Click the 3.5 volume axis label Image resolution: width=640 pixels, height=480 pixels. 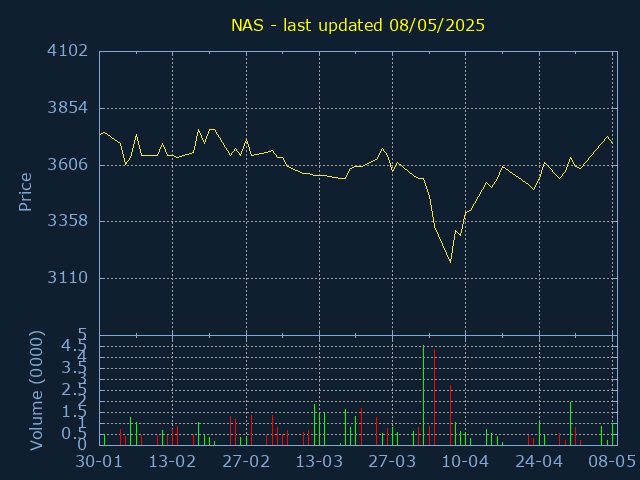tap(74, 368)
